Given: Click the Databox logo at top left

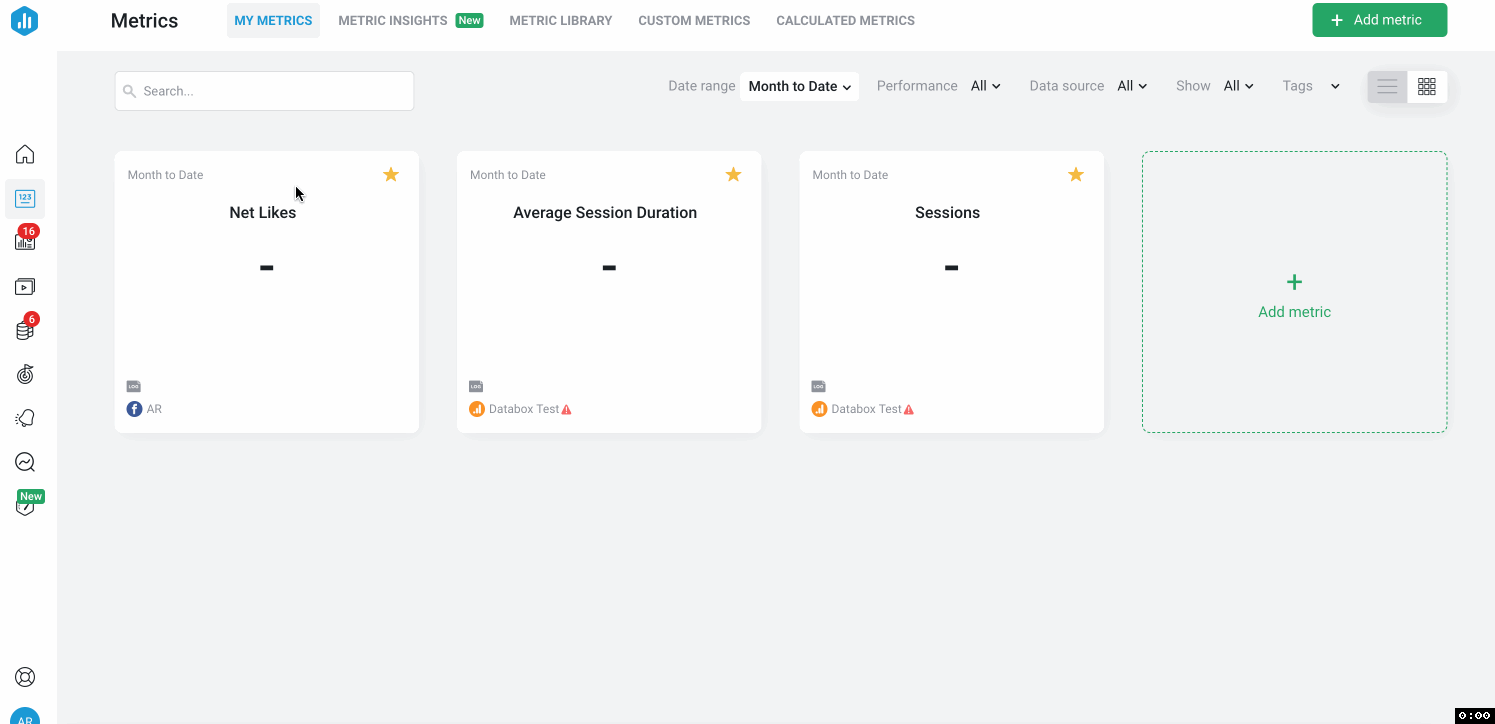Looking at the screenshot, I should [x=25, y=19].
